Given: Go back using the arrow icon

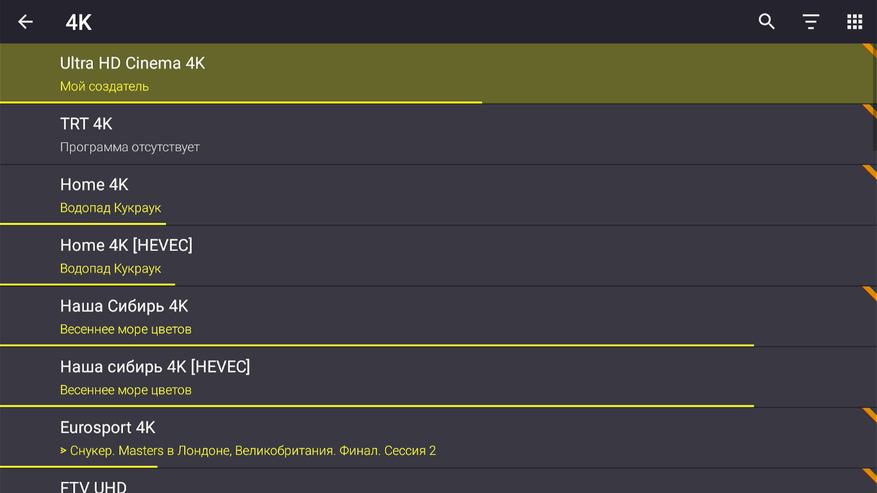Looking at the screenshot, I should pos(26,22).
